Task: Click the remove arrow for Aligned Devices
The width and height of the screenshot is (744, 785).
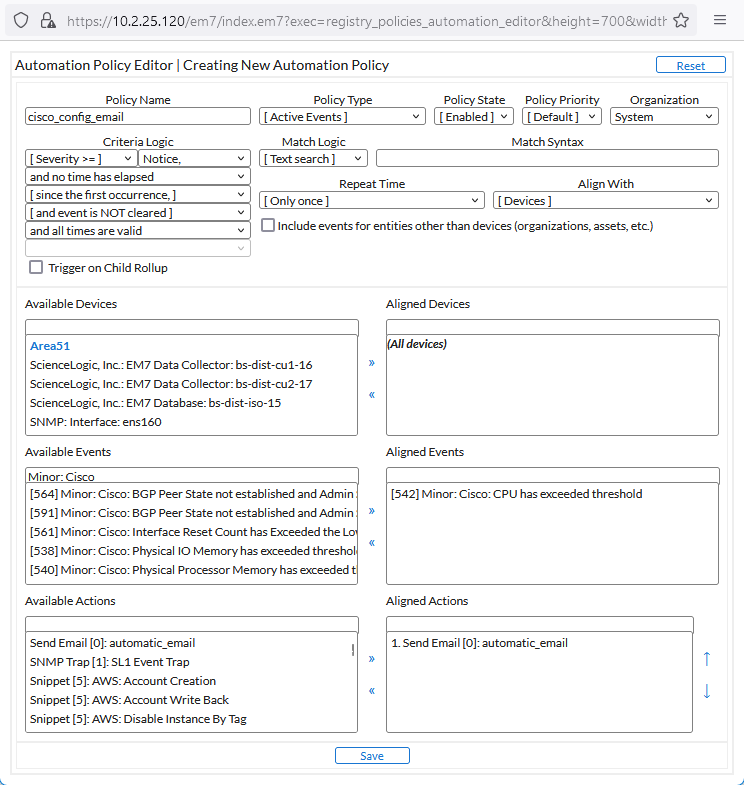Action: (x=372, y=394)
